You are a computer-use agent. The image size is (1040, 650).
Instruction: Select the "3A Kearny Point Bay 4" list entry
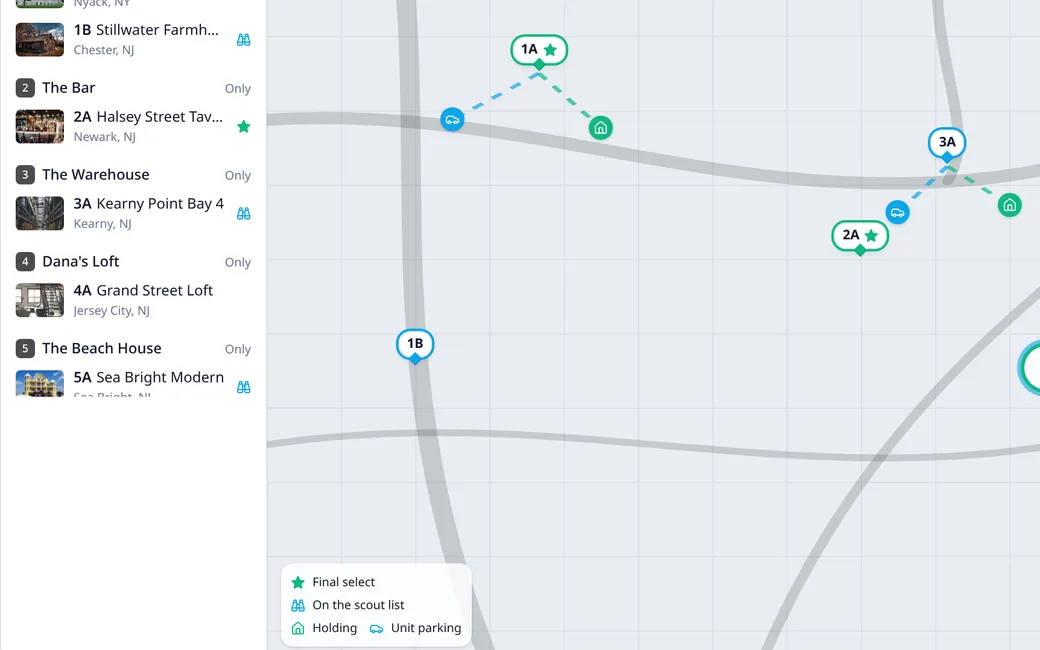click(x=133, y=214)
